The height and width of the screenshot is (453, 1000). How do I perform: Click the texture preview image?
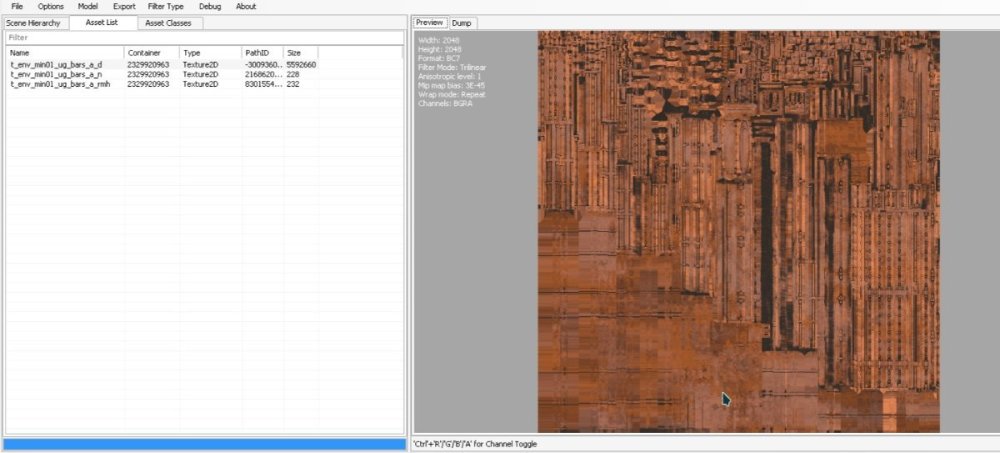click(x=738, y=230)
